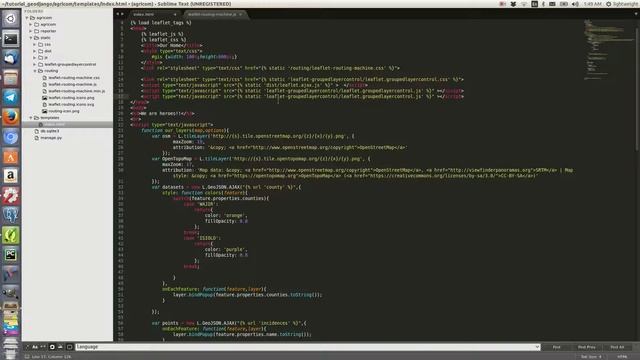Click the Bluetooth indicator in top panel

[x=543, y=4]
